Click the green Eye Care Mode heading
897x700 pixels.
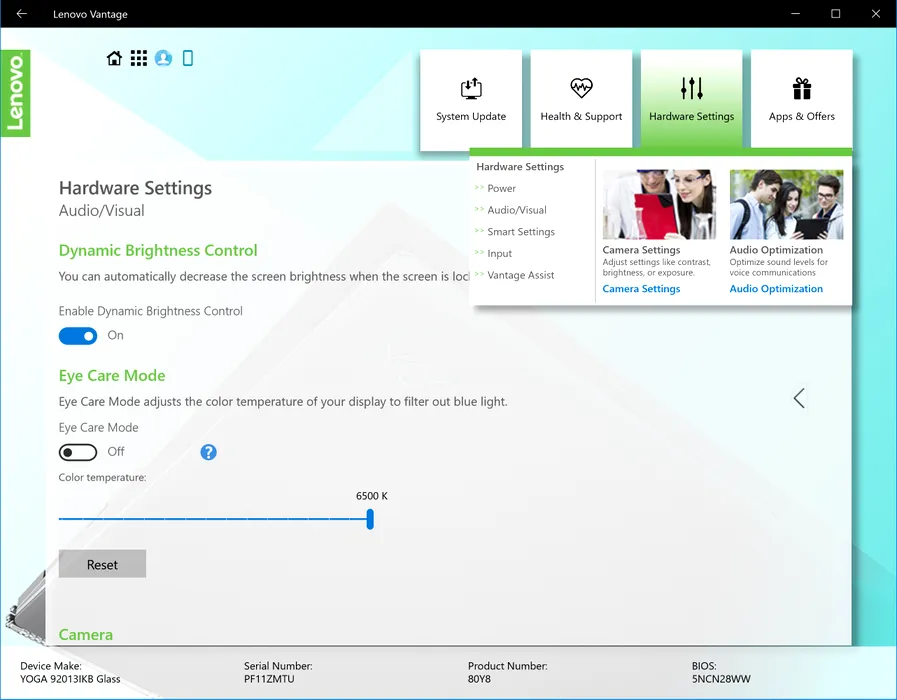point(112,376)
